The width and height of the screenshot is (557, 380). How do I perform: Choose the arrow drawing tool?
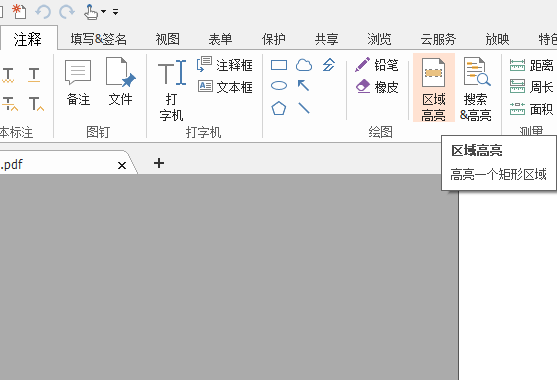[x=303, y=86]
